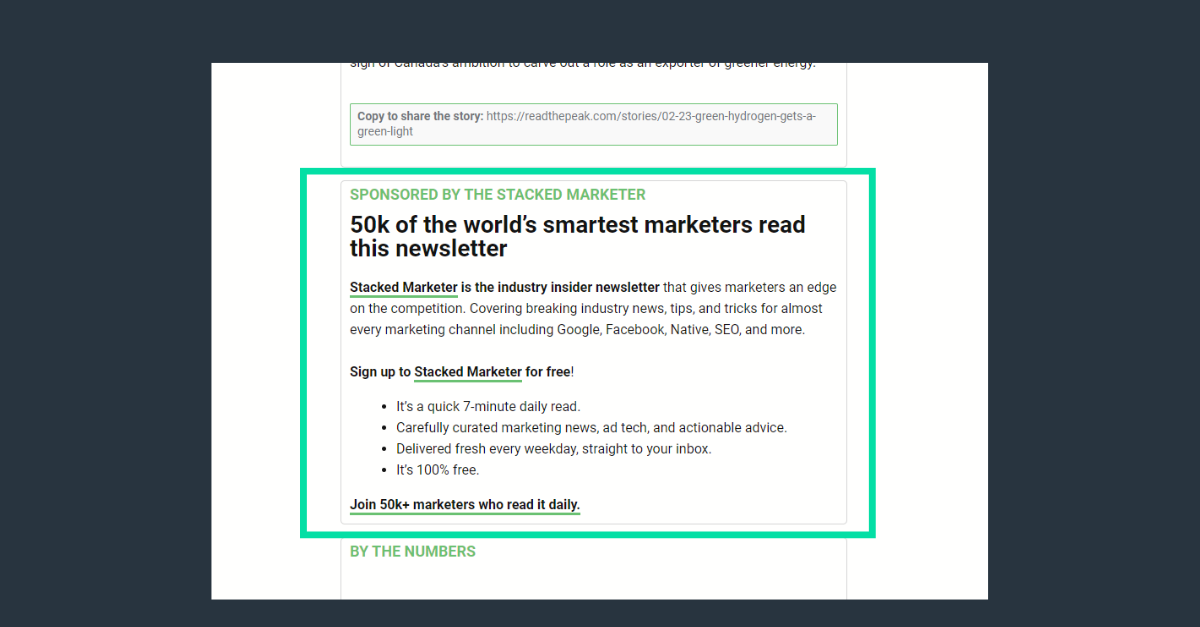Click the BY THE NUMBERS section header
The height and width of the screenshot is (627, 1200).
413,551
